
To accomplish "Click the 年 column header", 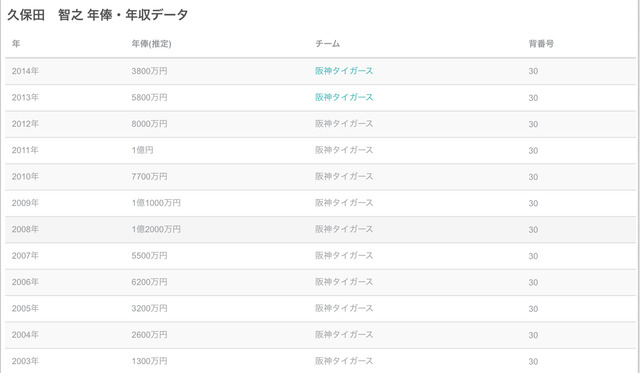I will tap(16, 44).
